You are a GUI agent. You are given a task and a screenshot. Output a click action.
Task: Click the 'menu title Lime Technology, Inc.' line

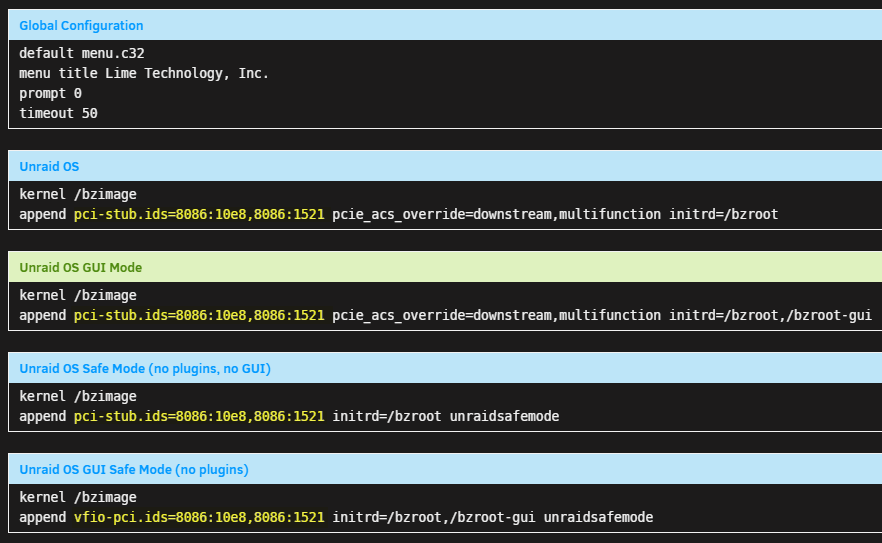pos(144,73)
